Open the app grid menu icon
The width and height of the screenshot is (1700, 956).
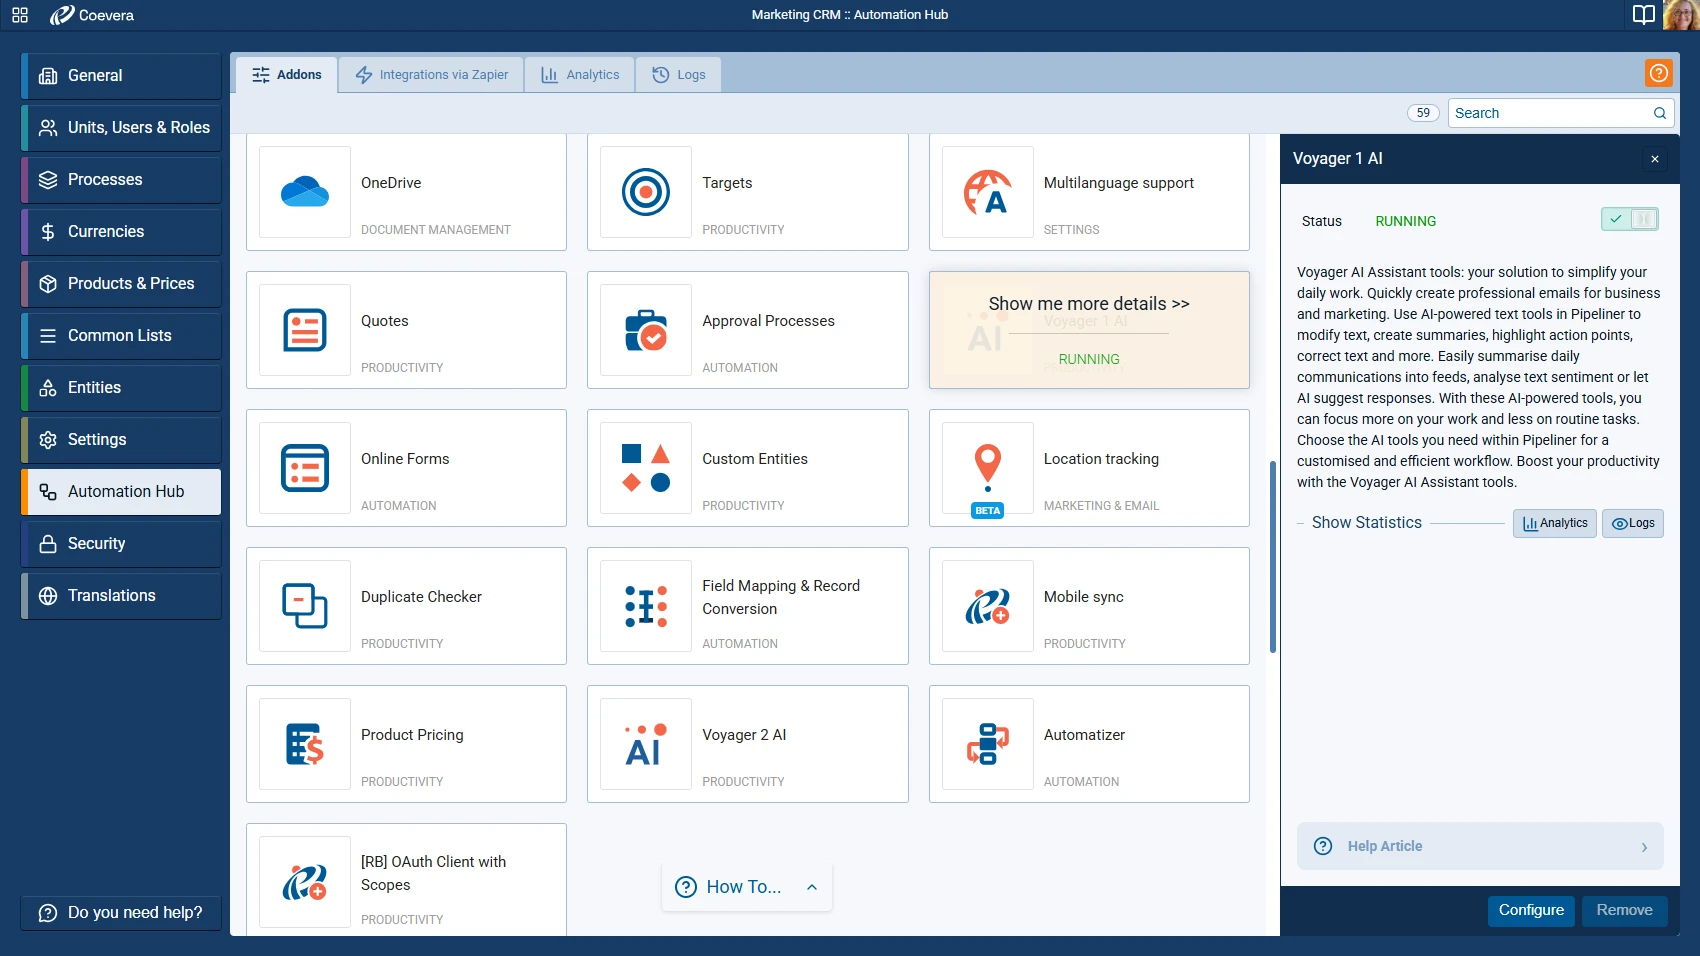[20, 15]
